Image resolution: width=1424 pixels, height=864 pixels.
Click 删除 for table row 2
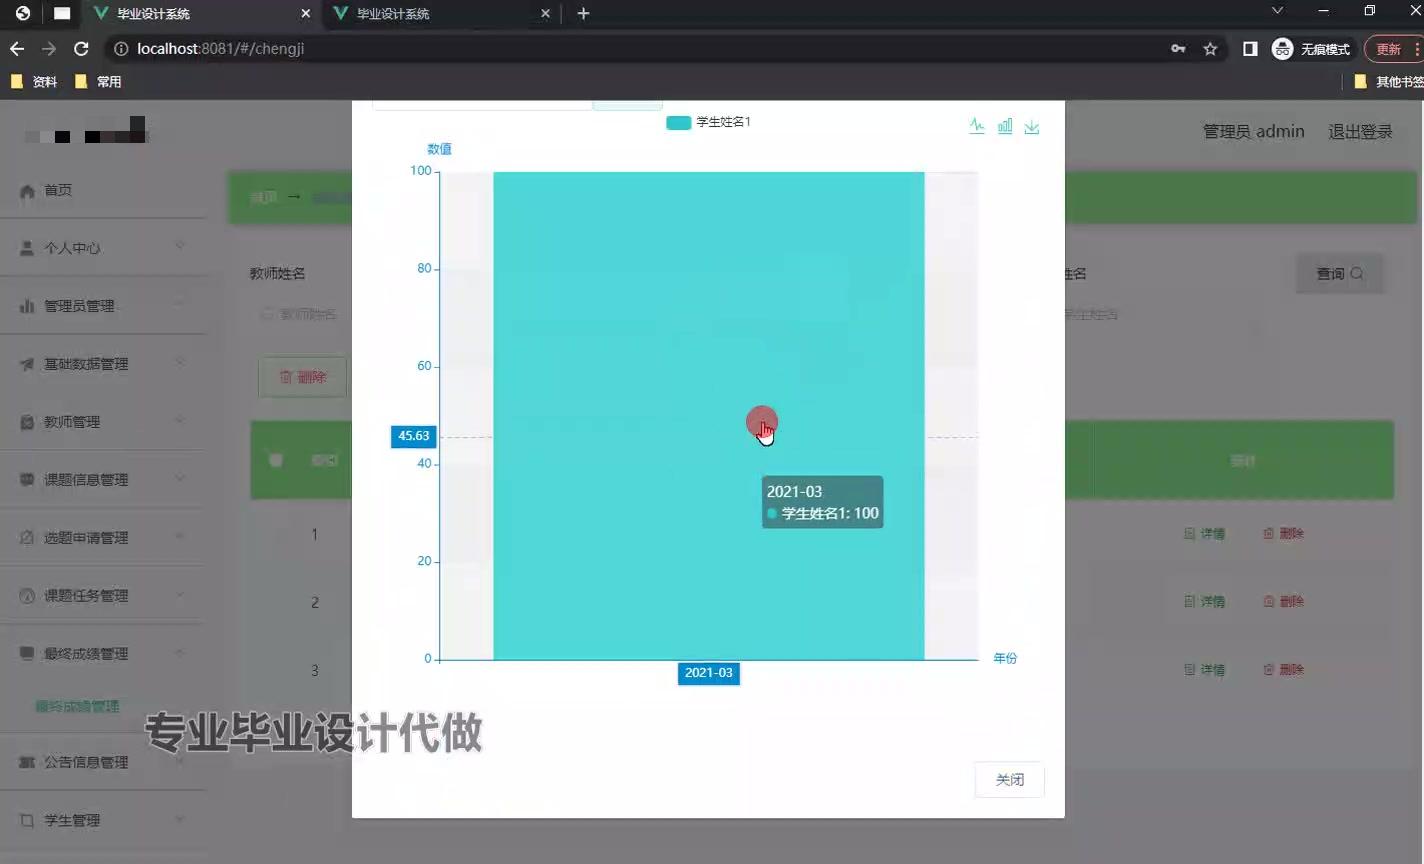click(x=1283, y=602)
